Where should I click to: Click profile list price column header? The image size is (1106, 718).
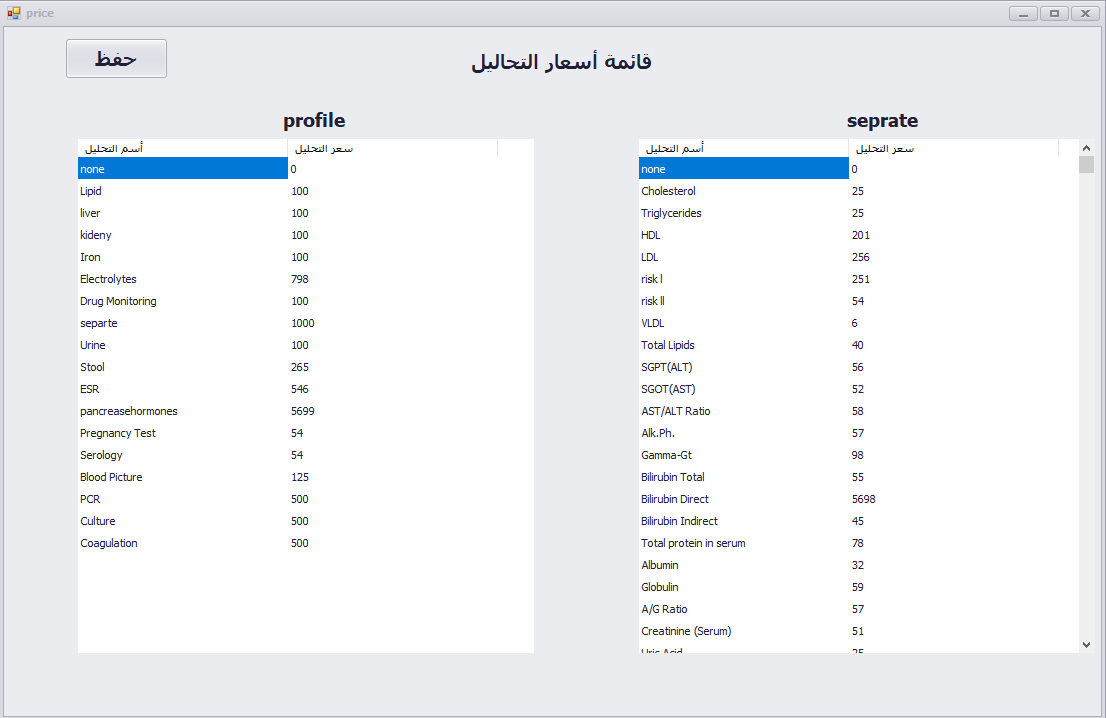point(392,148)
